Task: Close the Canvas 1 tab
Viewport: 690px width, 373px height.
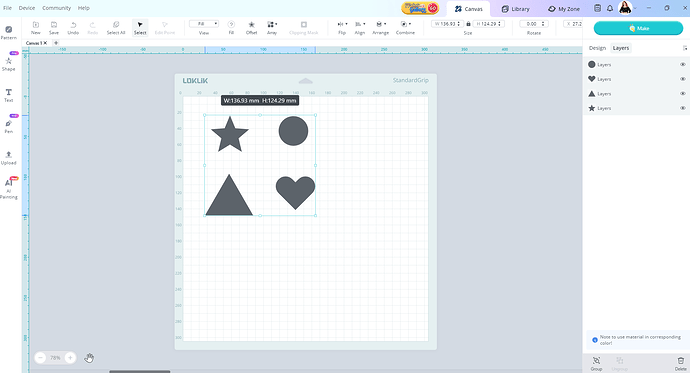Action: click(45, 43)
